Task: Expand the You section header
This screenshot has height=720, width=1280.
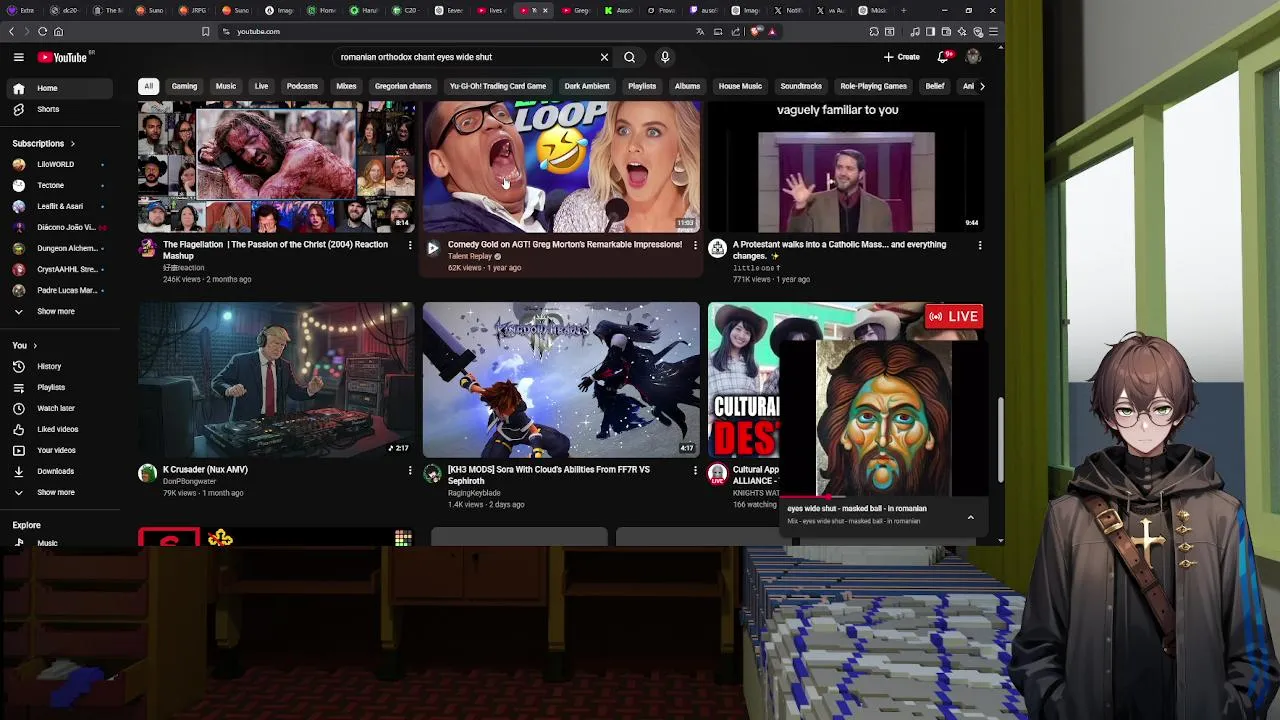Action: click(x=26, y=345)
